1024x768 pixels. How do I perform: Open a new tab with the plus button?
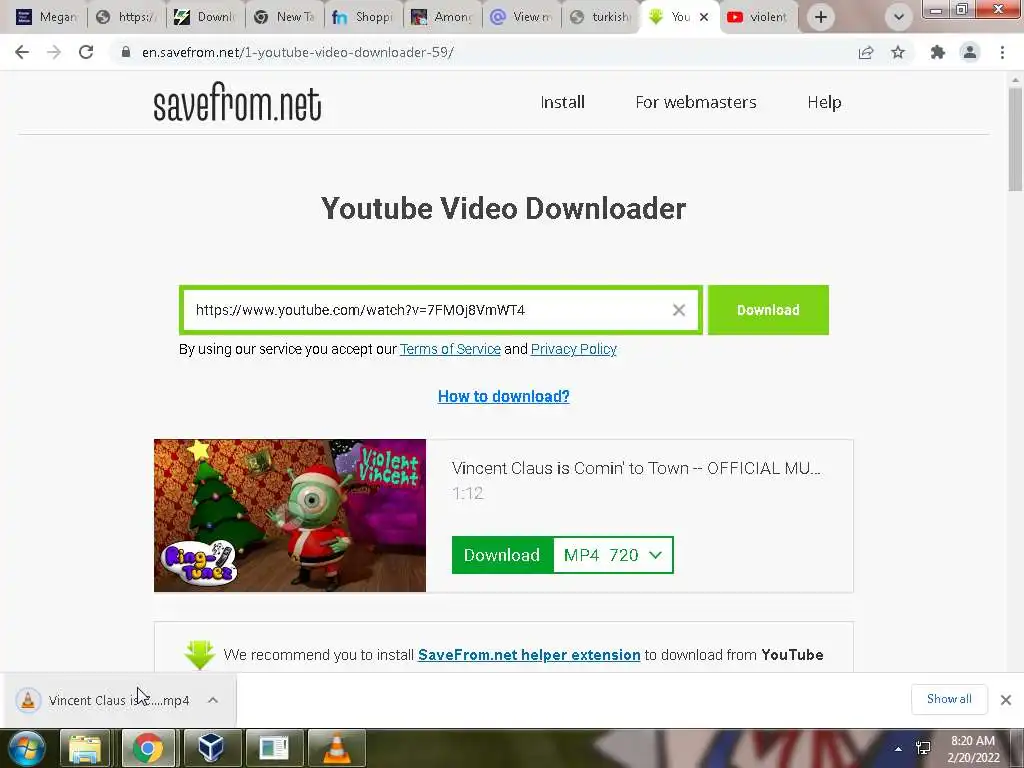pos(821,17)
